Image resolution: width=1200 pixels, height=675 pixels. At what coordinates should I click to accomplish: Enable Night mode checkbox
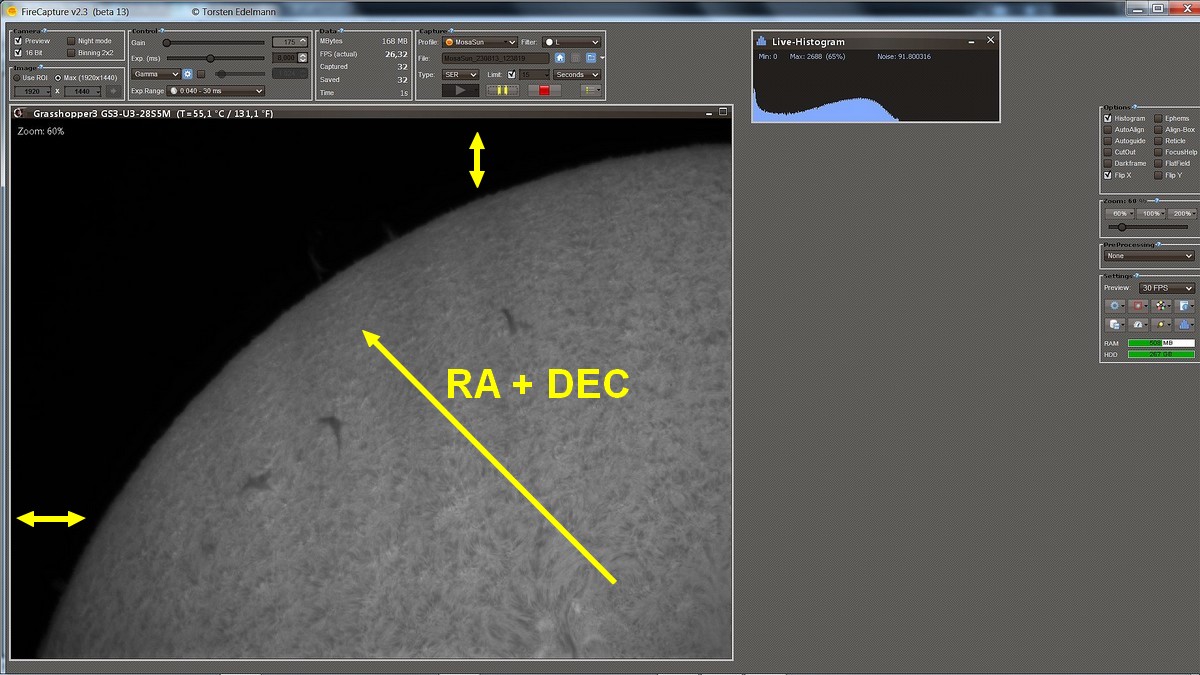tap(71, 41)
